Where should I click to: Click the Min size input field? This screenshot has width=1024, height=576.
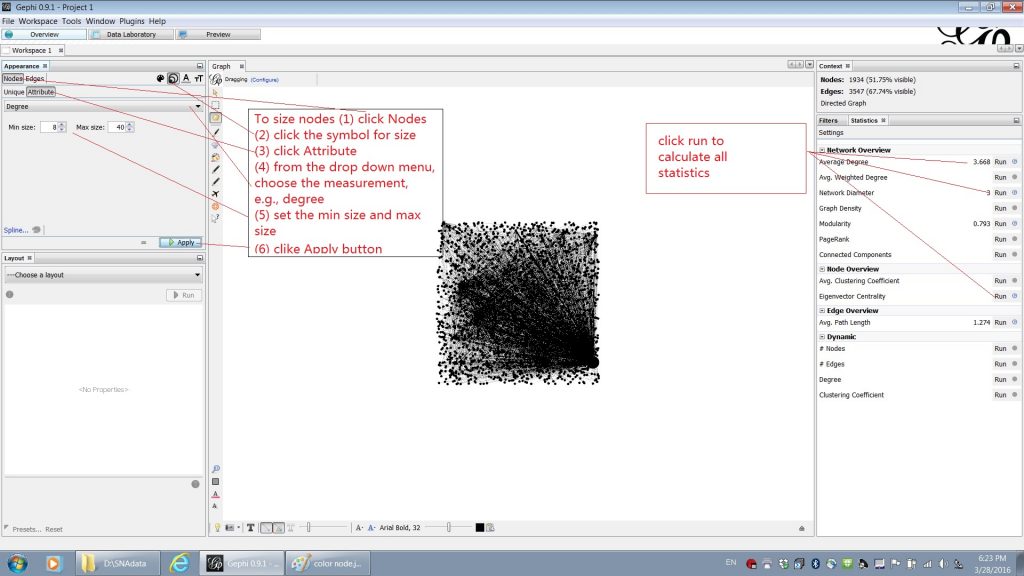[x=50, y=127]
